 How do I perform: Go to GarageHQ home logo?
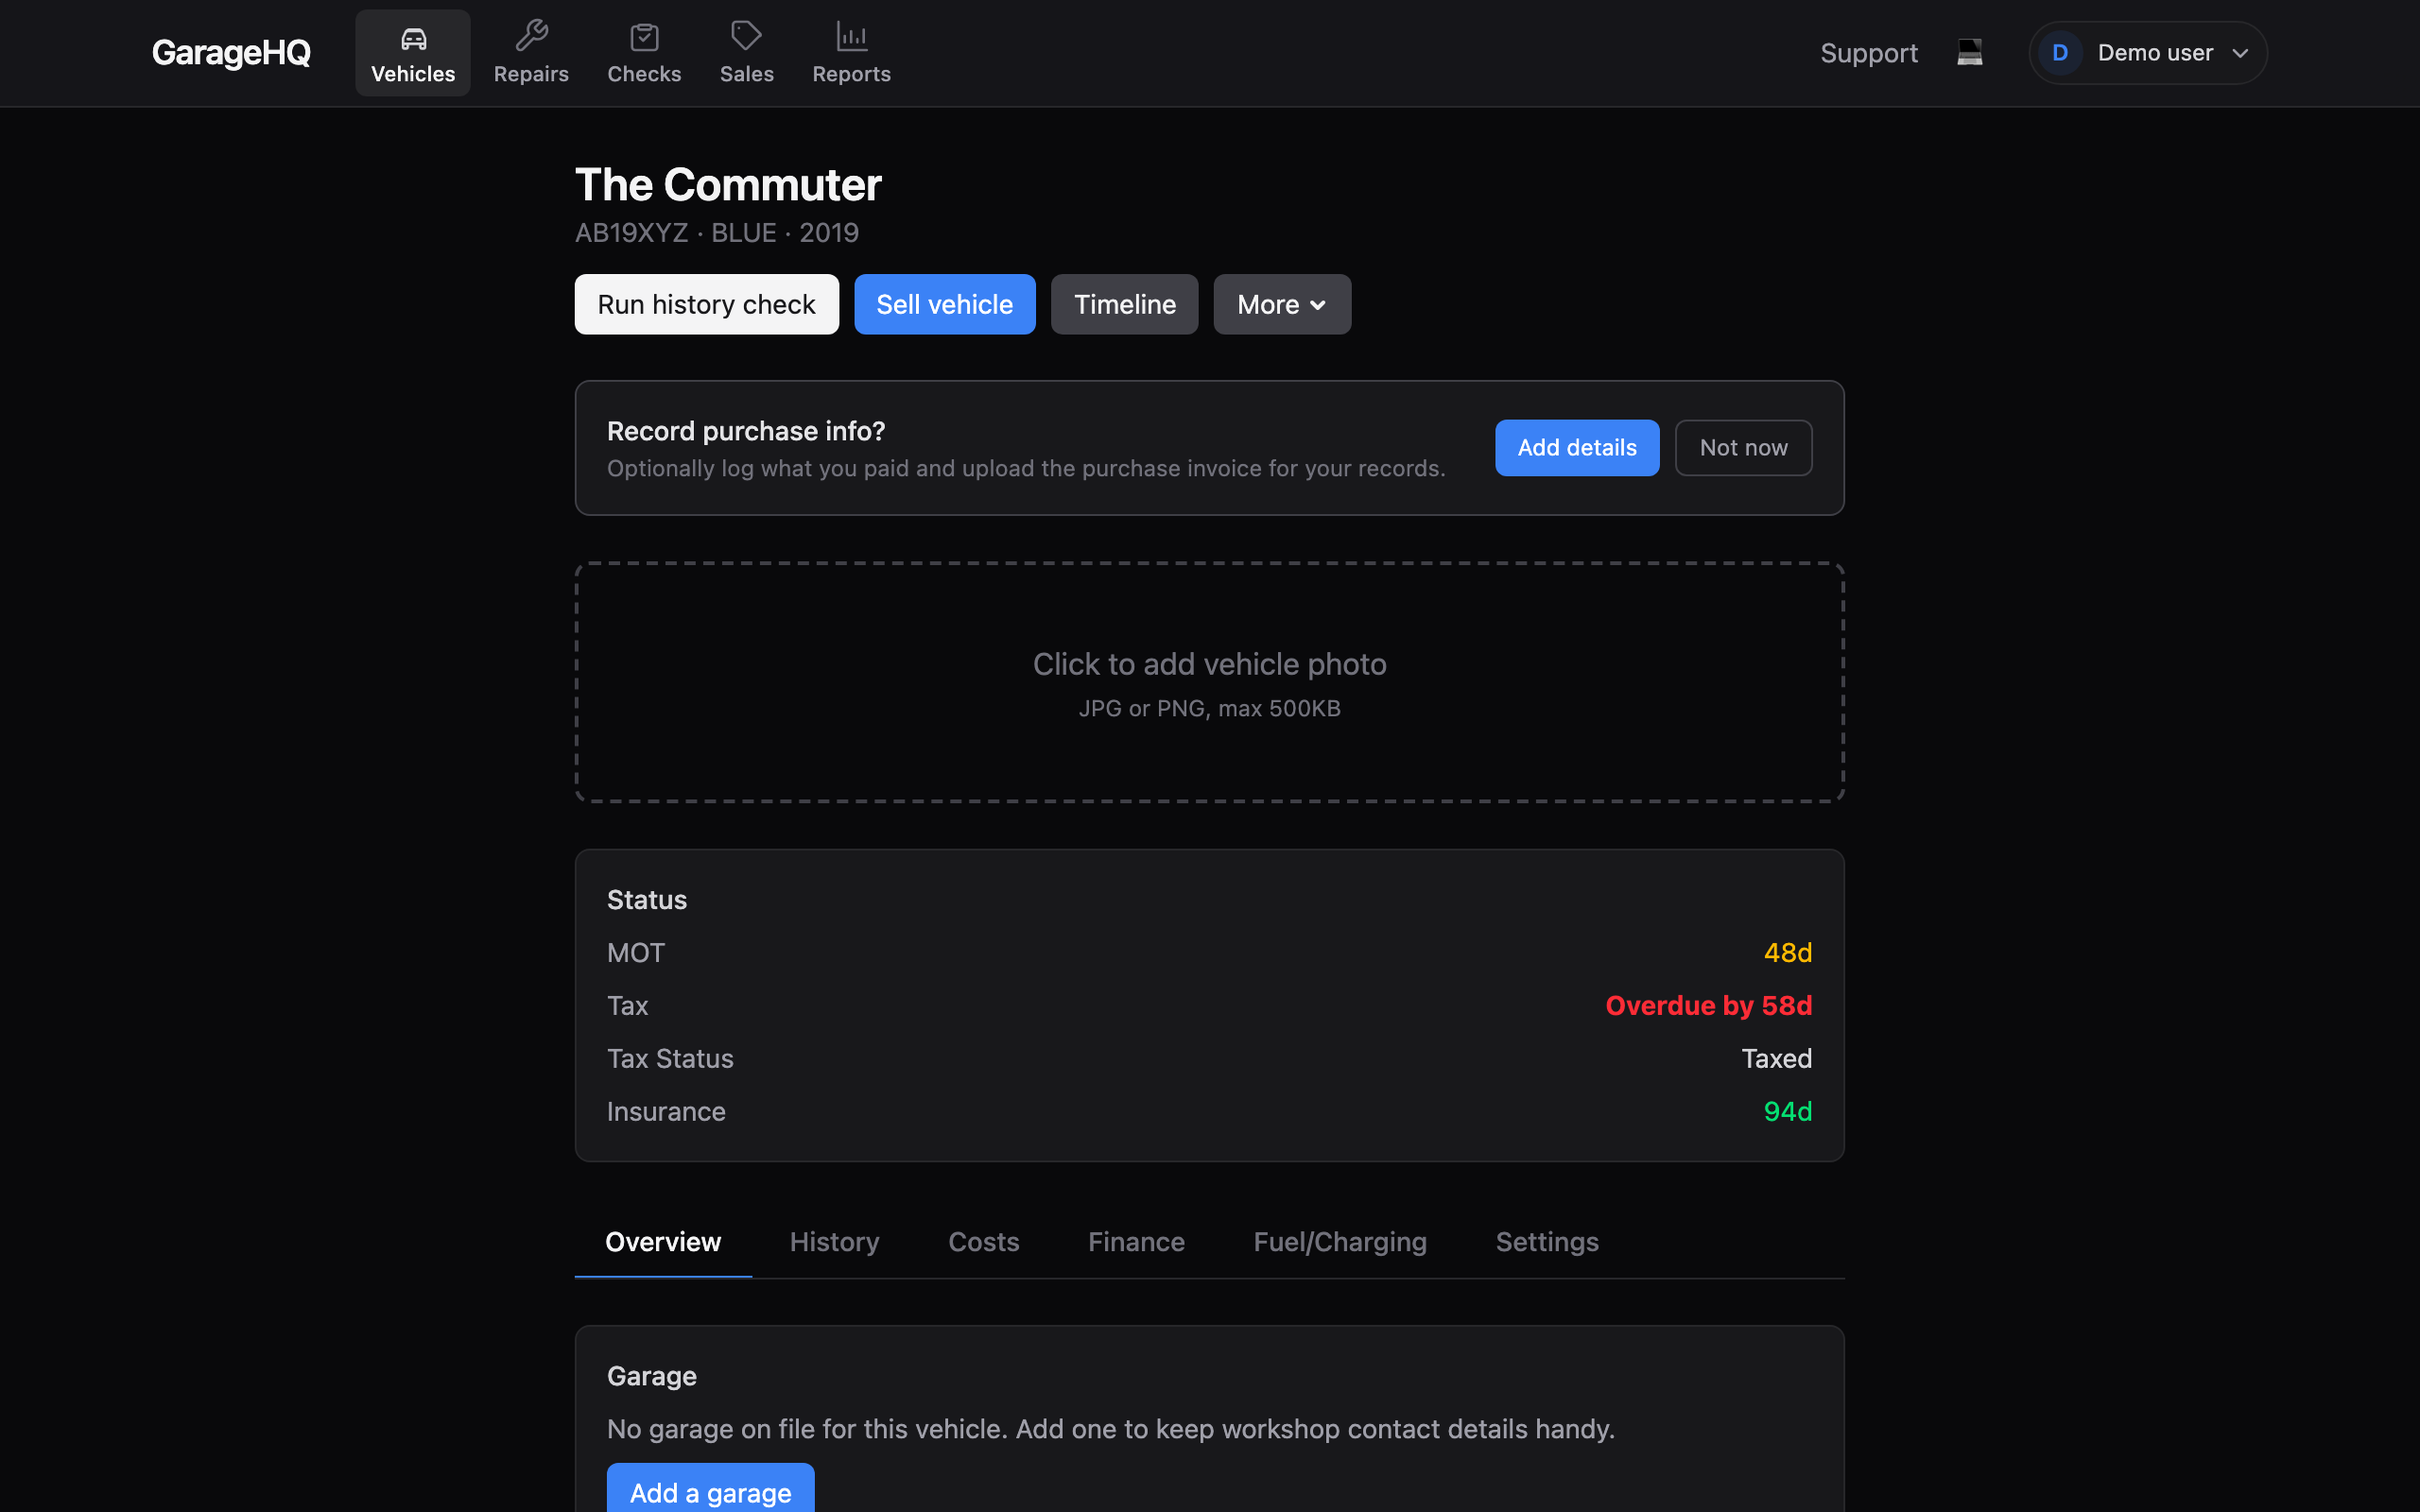(x=231, y=53)
